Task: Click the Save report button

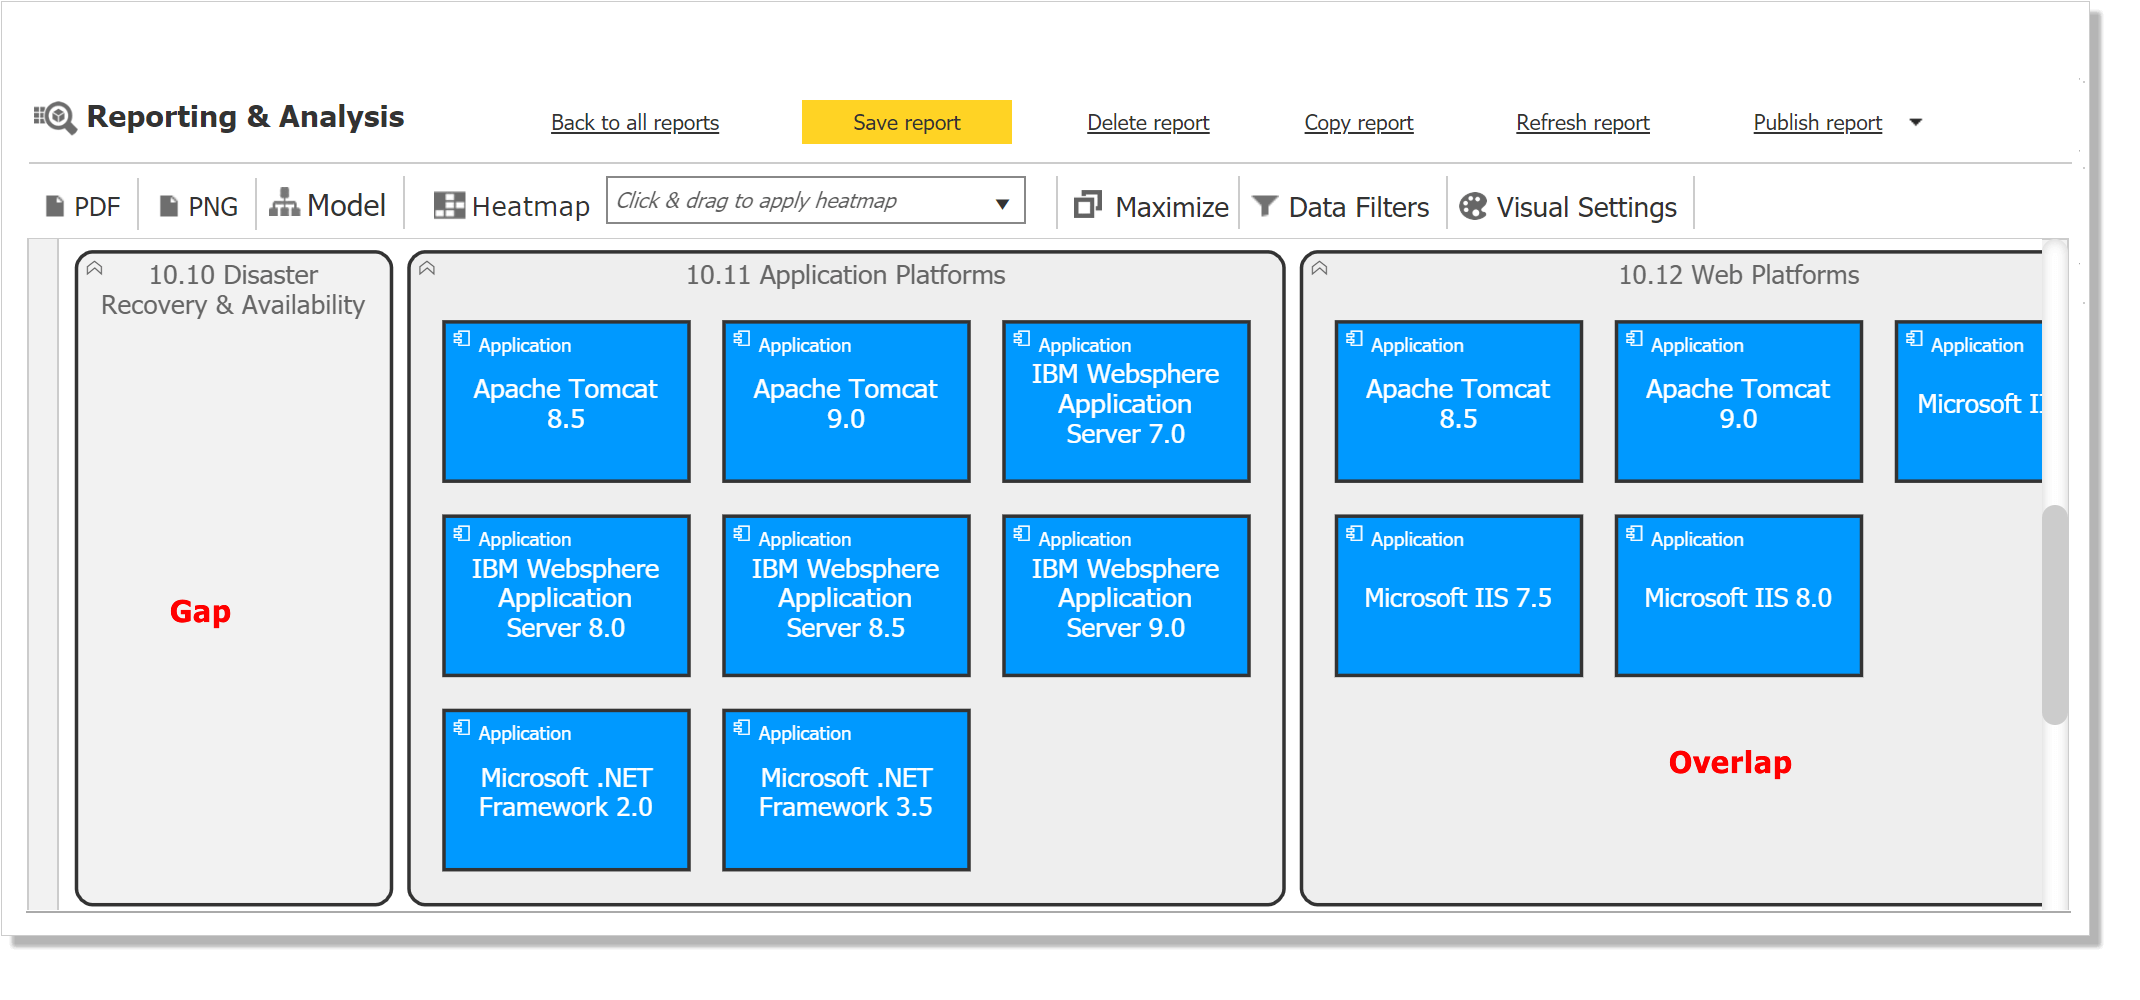Action: [x=907, y=122]
